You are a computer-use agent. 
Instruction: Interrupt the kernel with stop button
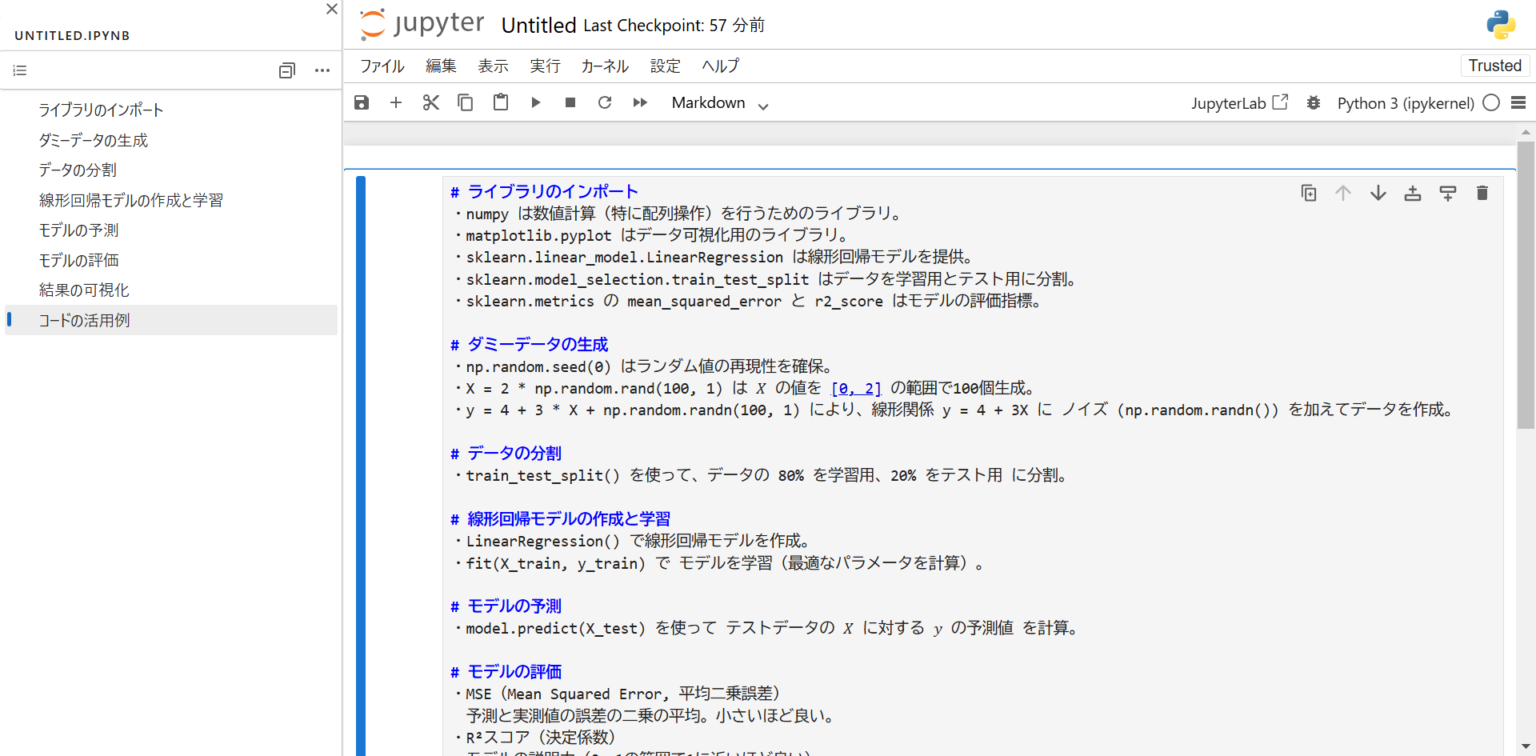(x=571, y=102)
